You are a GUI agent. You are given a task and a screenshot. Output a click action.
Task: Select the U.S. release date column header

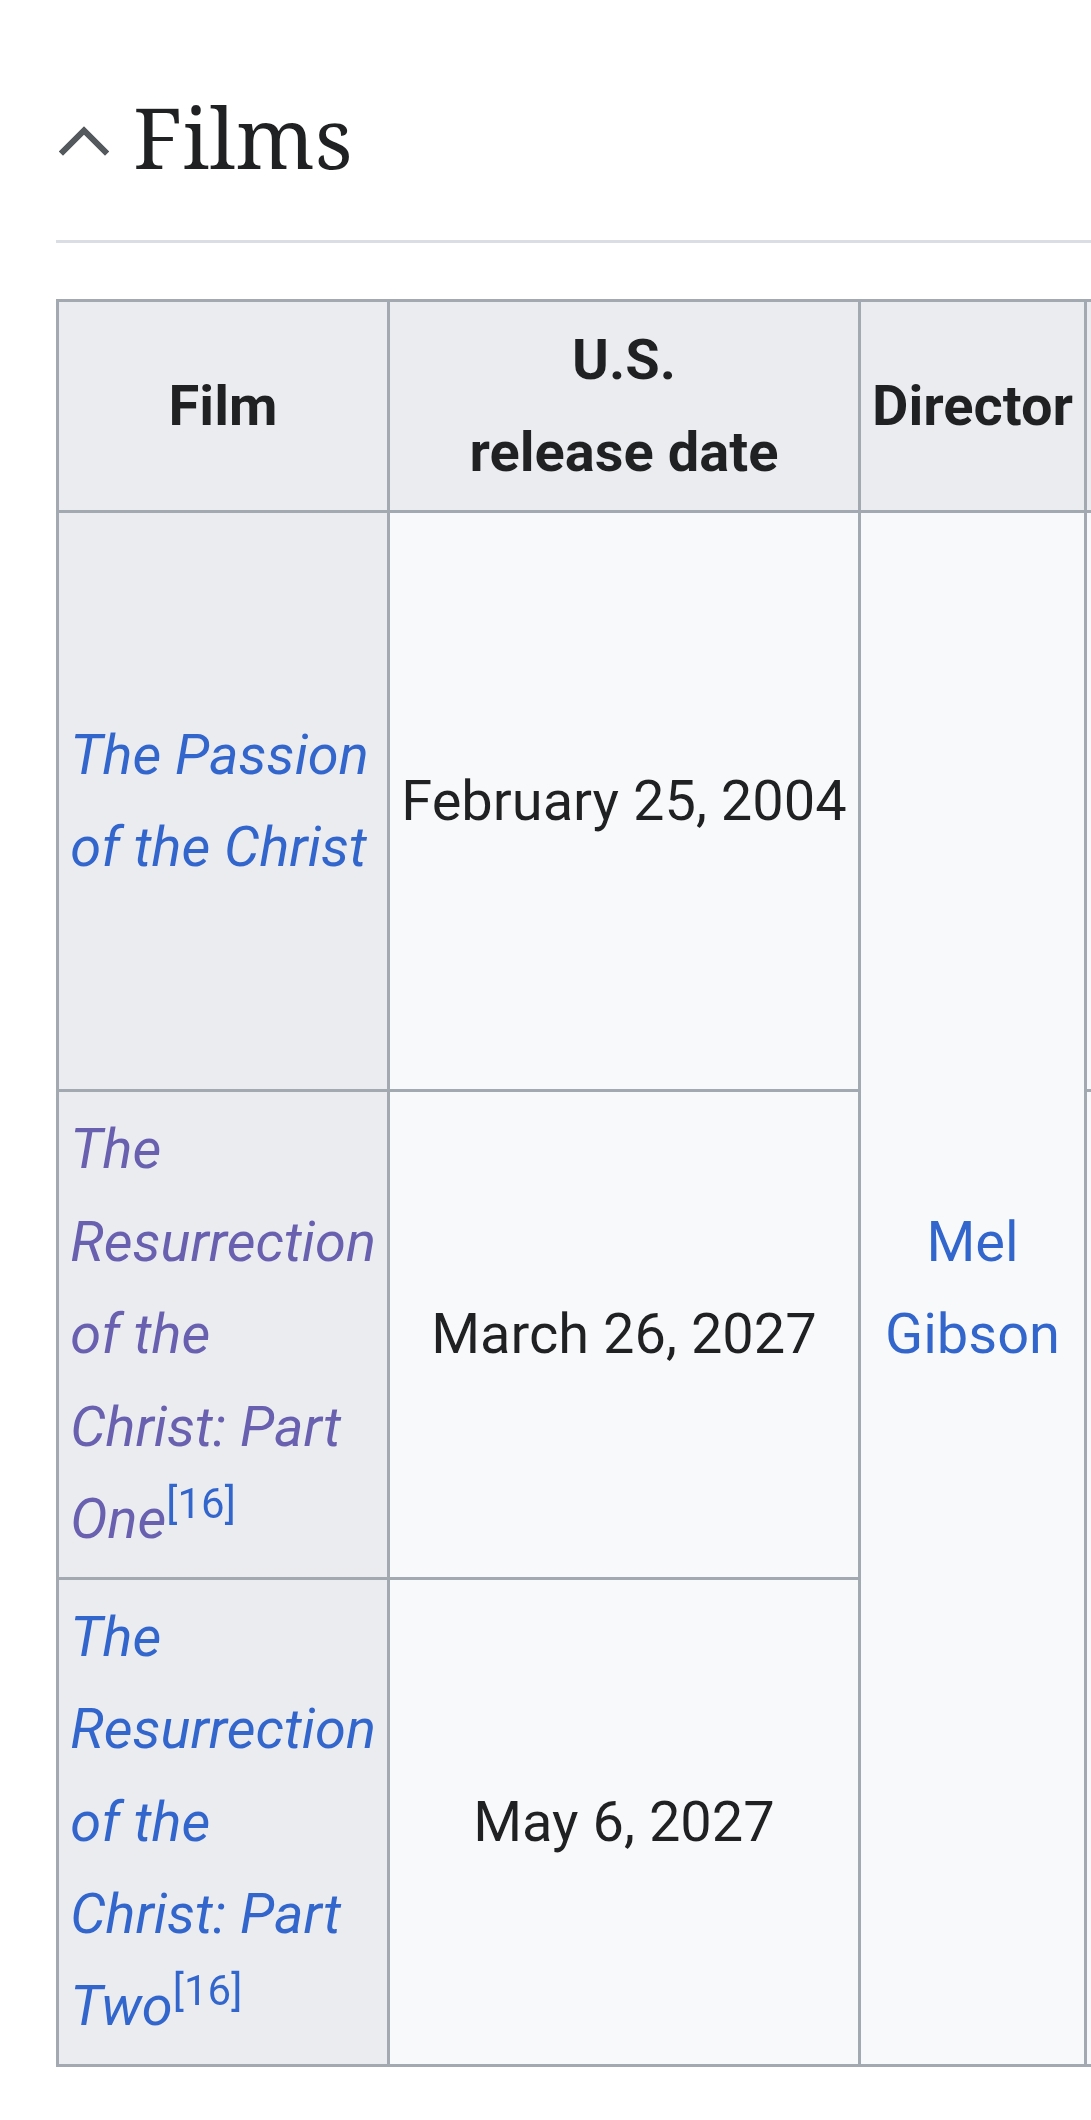coord(623,406)
